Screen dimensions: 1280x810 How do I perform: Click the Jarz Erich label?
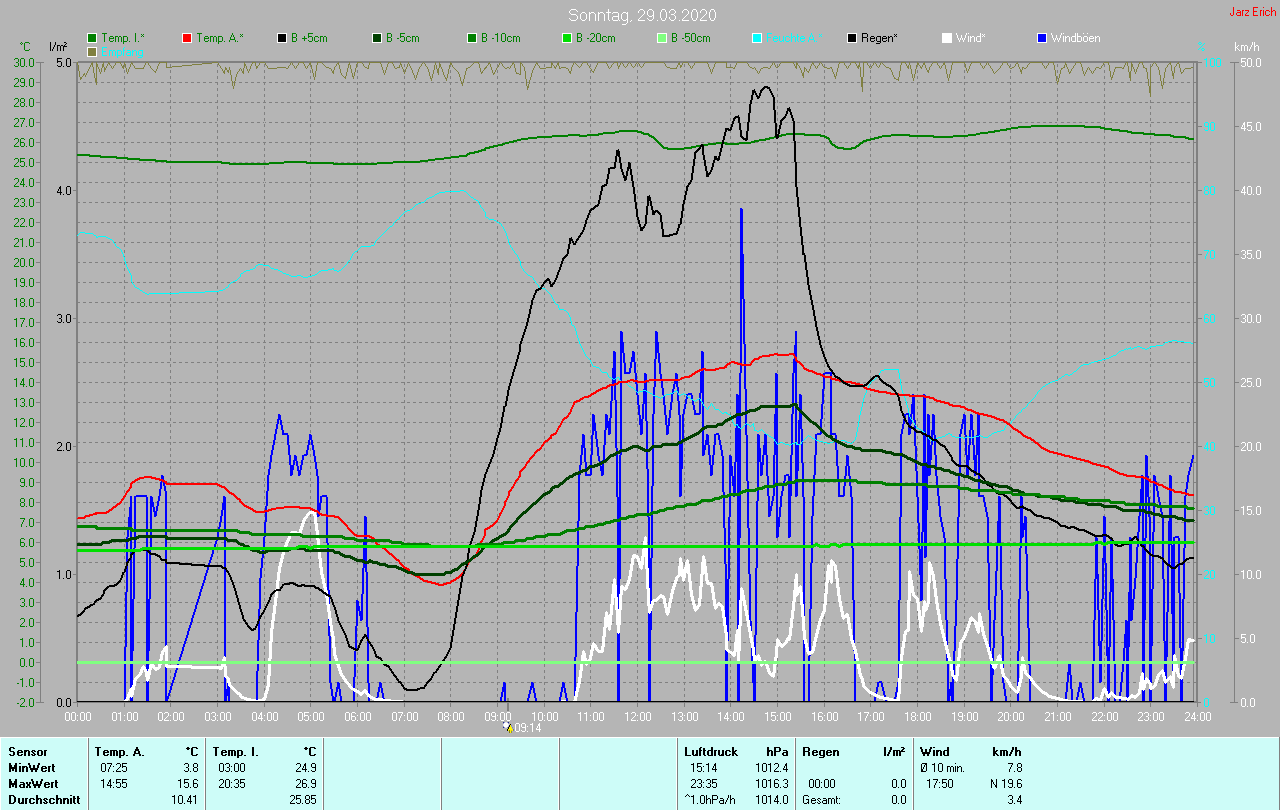pos(1252,12)
